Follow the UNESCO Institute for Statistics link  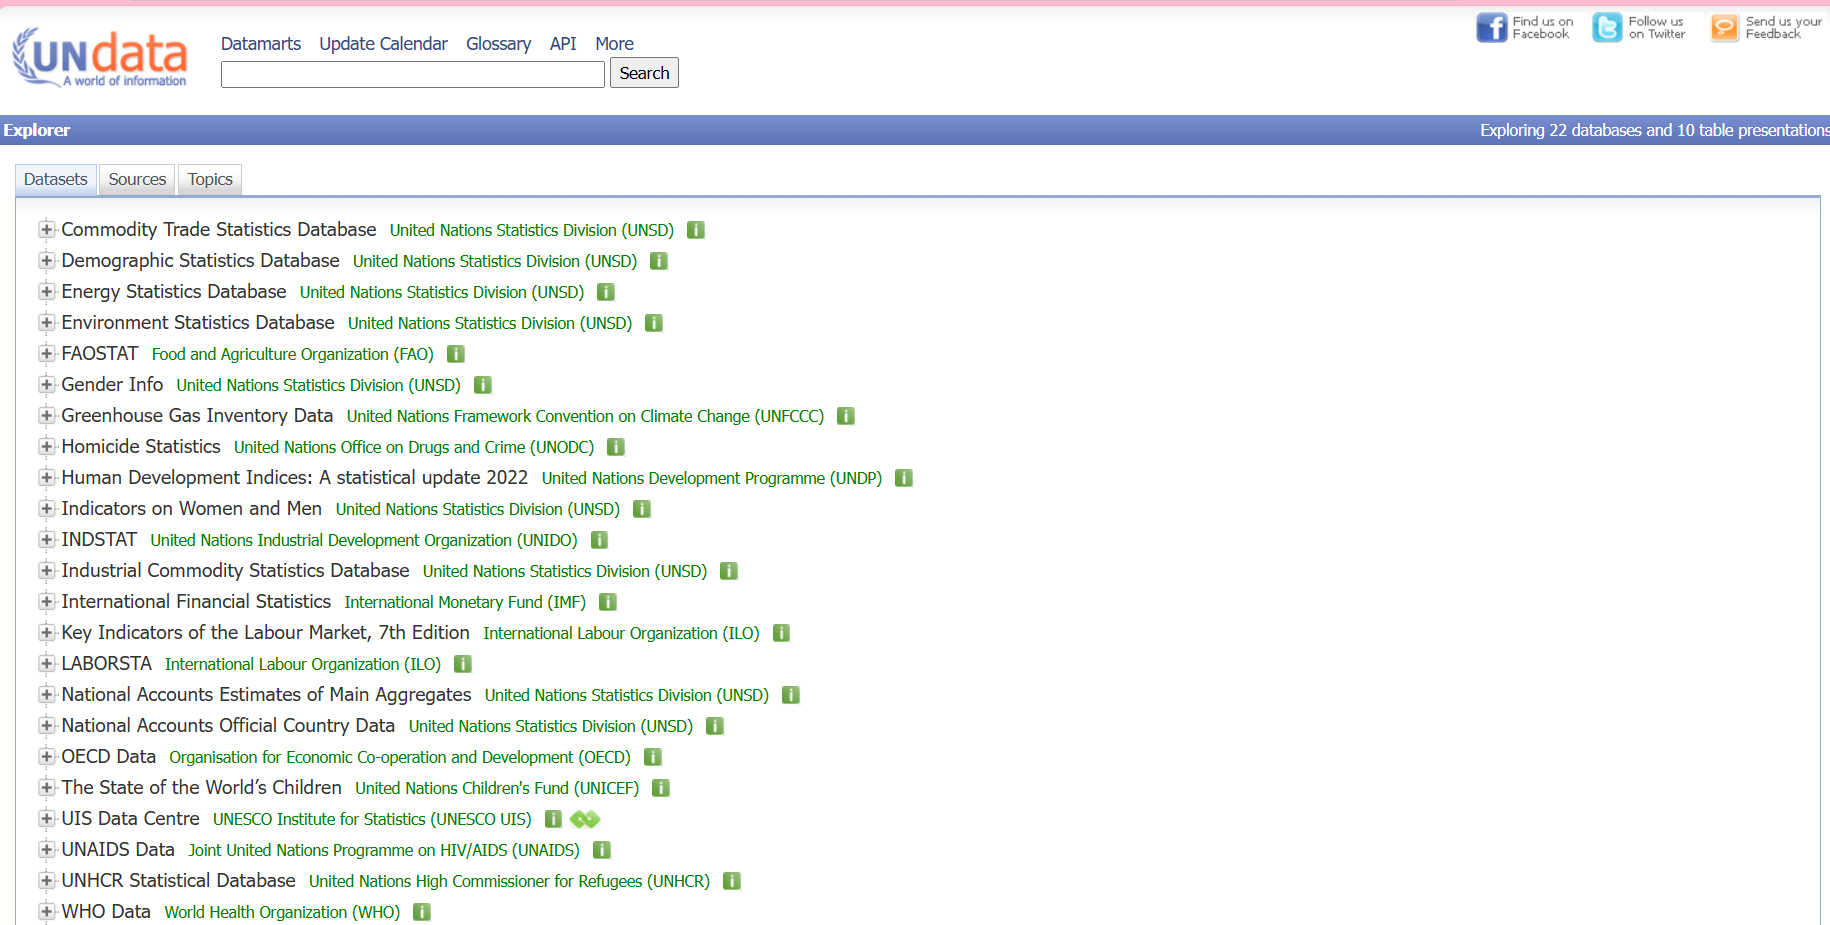pyautogui.click(x=372, y=819)
